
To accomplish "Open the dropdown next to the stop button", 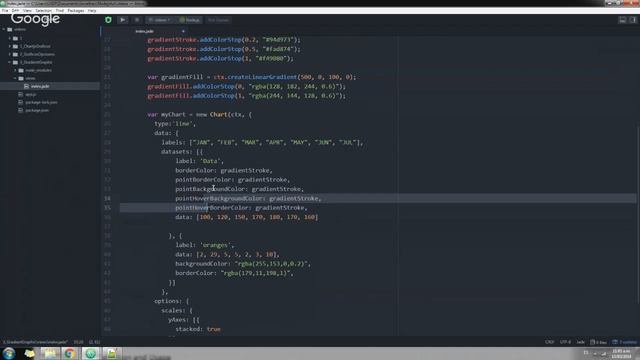I will click(x=160, y=20).
